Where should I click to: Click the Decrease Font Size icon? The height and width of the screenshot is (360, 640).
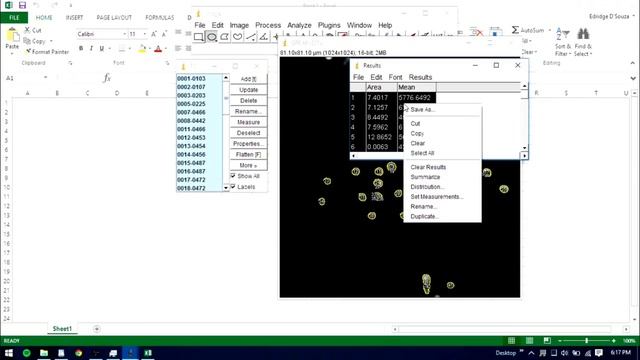pos(164,34)
